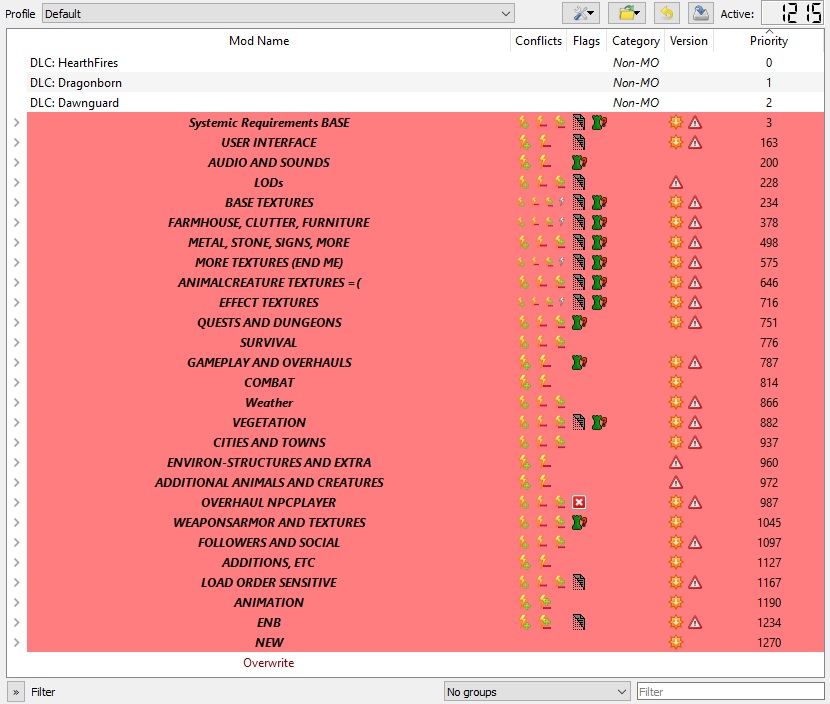Sort by Category column header
Screen dimensions: 830x704
(636, 41)
